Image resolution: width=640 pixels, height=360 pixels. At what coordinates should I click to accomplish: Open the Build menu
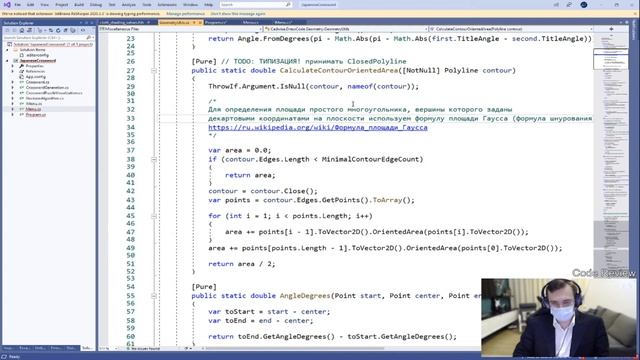[79, 4]
